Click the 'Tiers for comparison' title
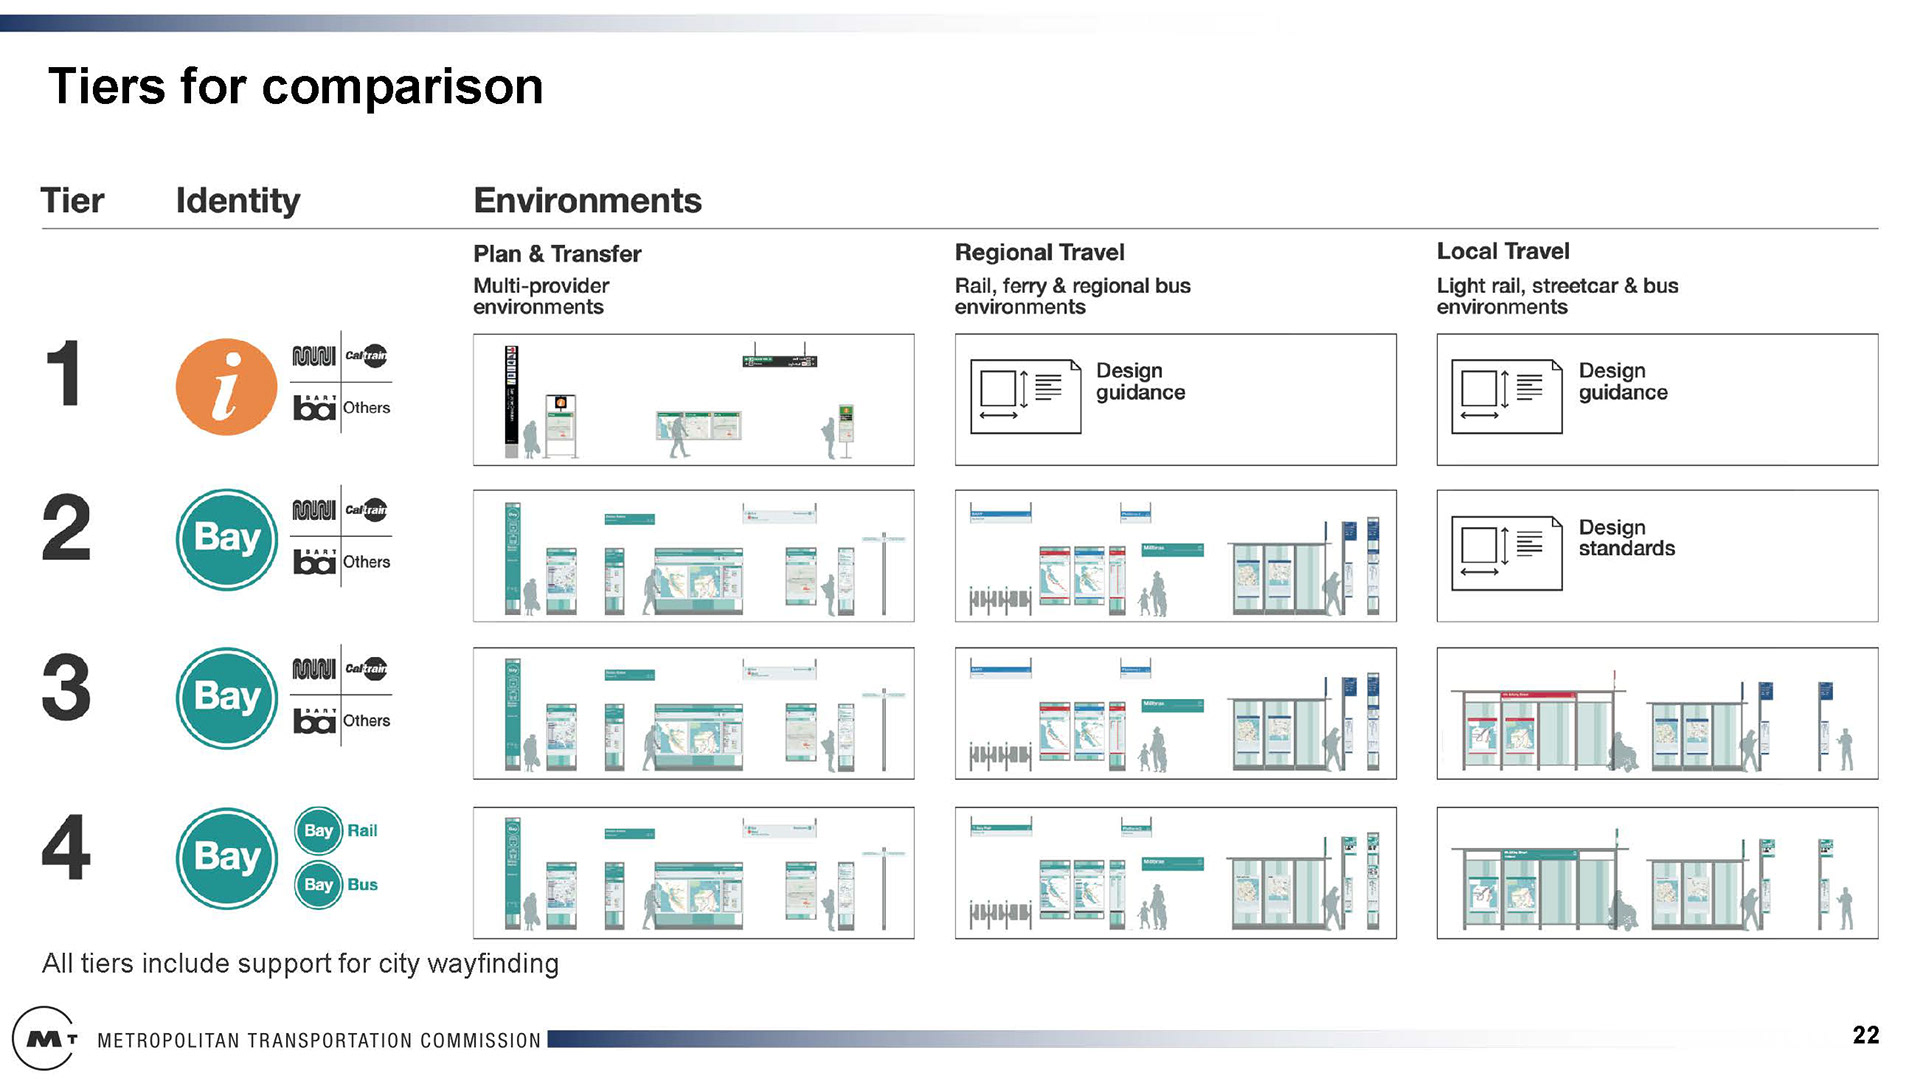The height and width of the screenshot is (1084, 1920). point(295,87)
